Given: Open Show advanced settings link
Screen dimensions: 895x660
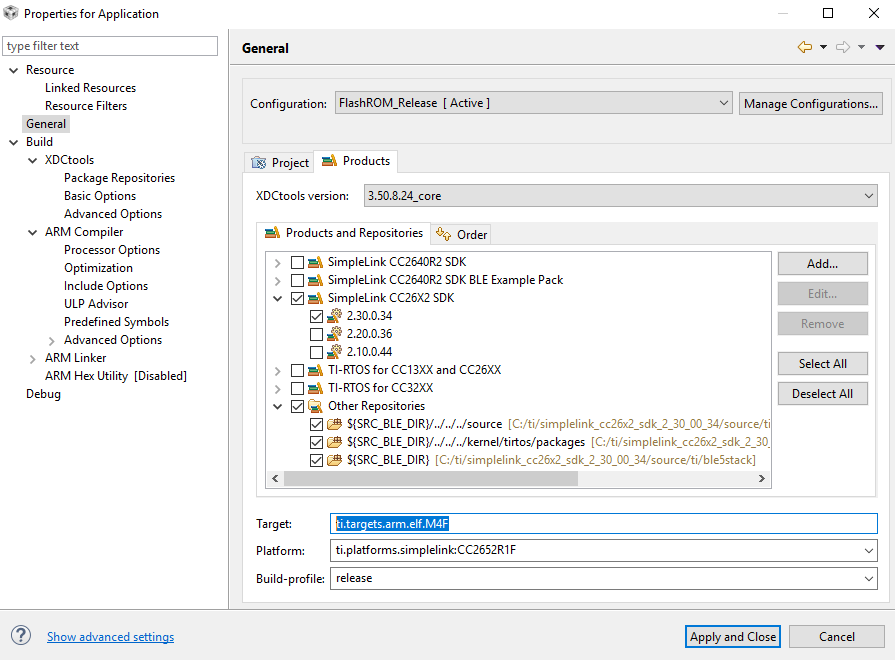Looking at the screenshot, I should pyautogui.click(x=110, y=637).
